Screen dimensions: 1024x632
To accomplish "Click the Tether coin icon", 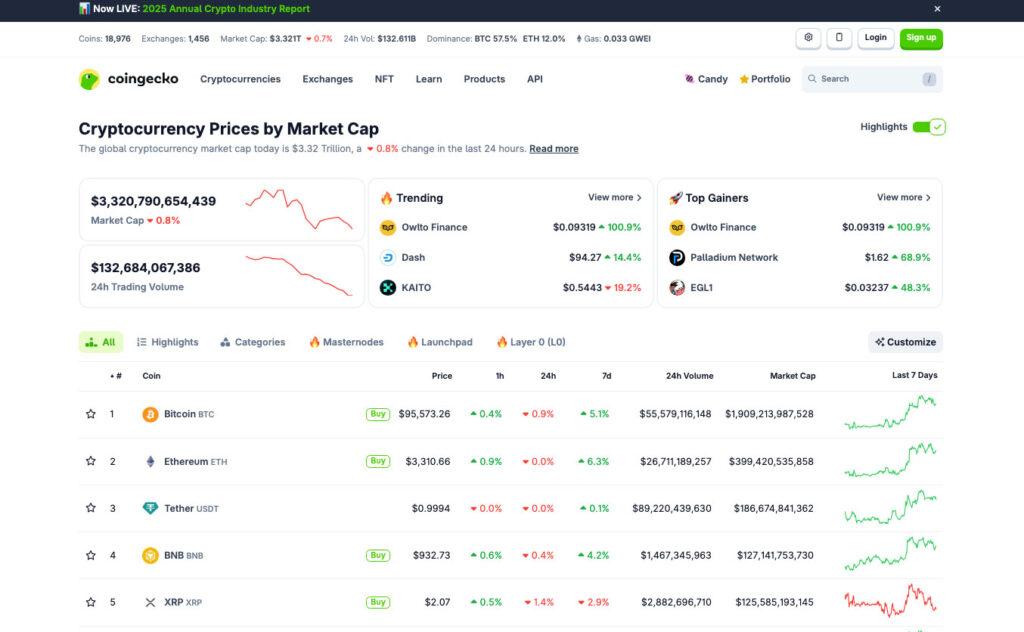I will (x=151, y=508).
